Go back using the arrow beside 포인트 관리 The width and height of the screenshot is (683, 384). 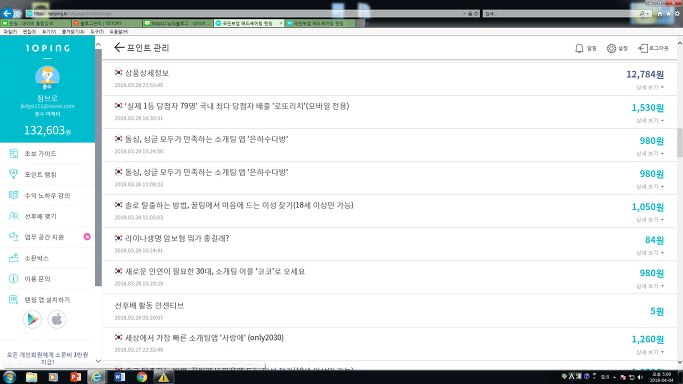(x=119, y=47)
